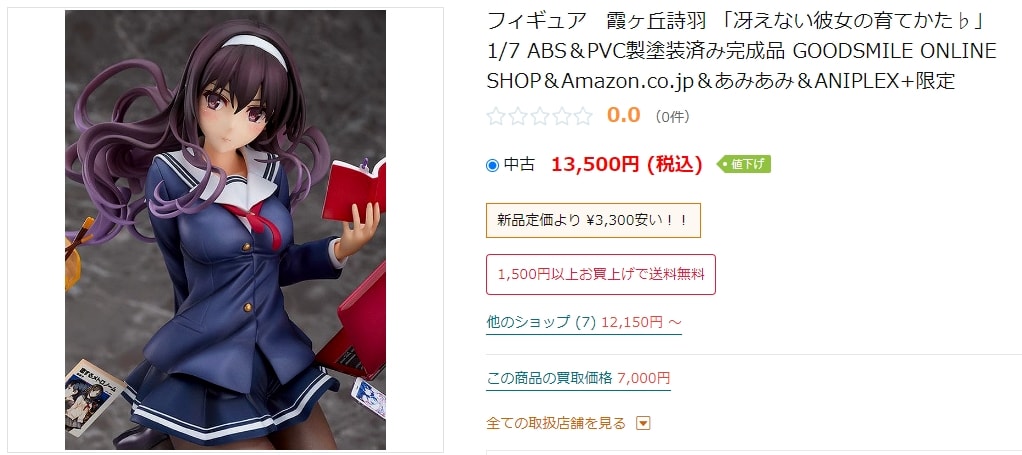Click the fifth rating star

pyautogui.click(x=582, y=117)
